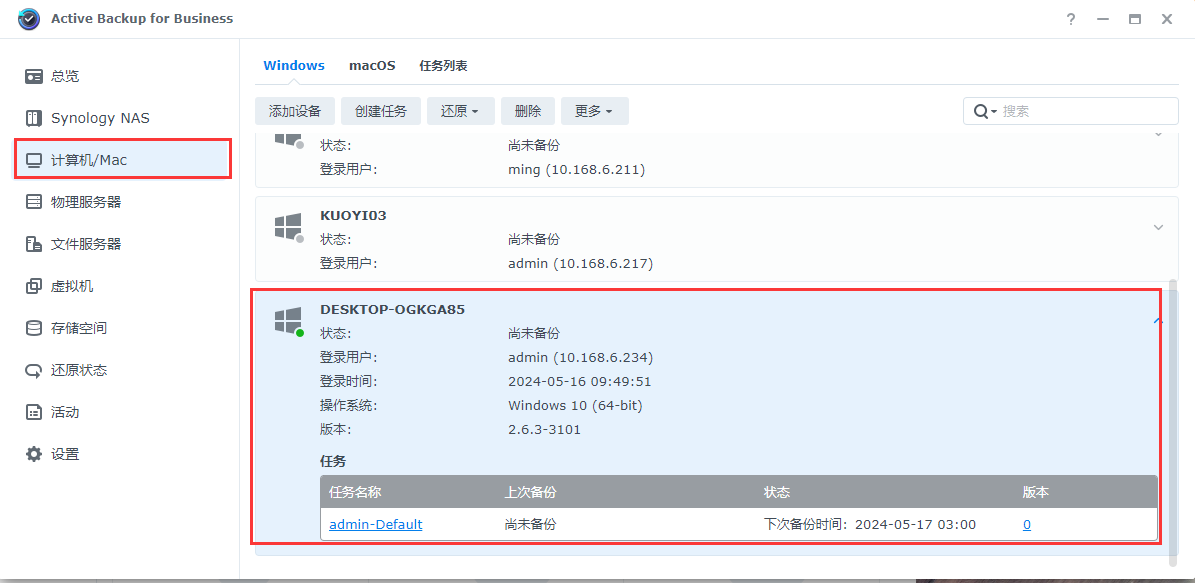1195x583 pixels.
Task: 点击版本列中的「0」链接
Action: point(1026,524)
